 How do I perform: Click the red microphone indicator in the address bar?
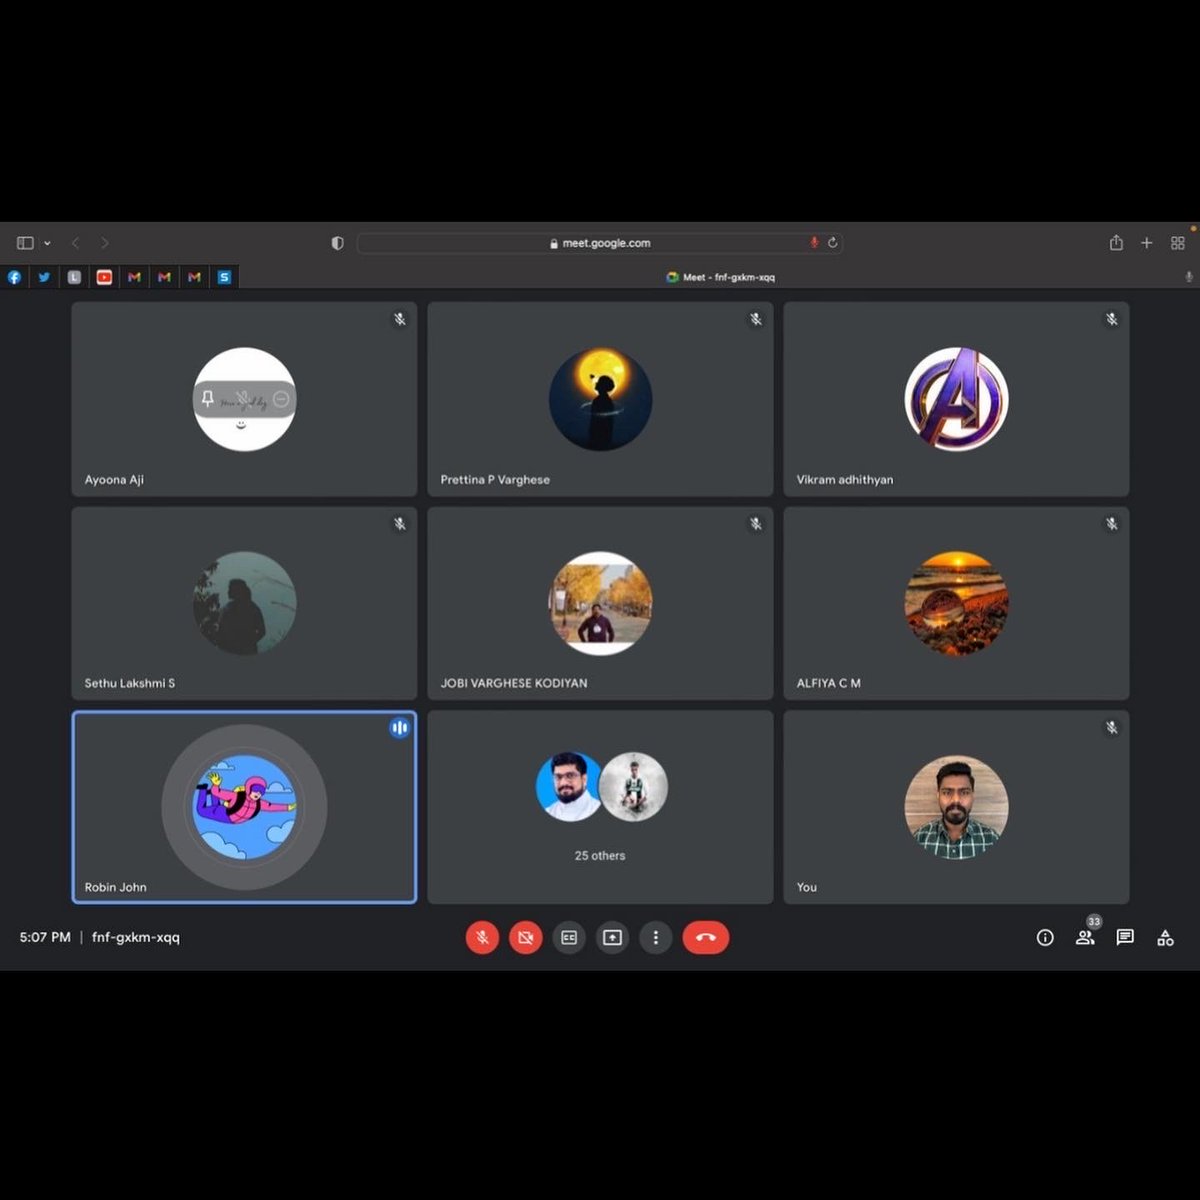(x=814, y=243)
